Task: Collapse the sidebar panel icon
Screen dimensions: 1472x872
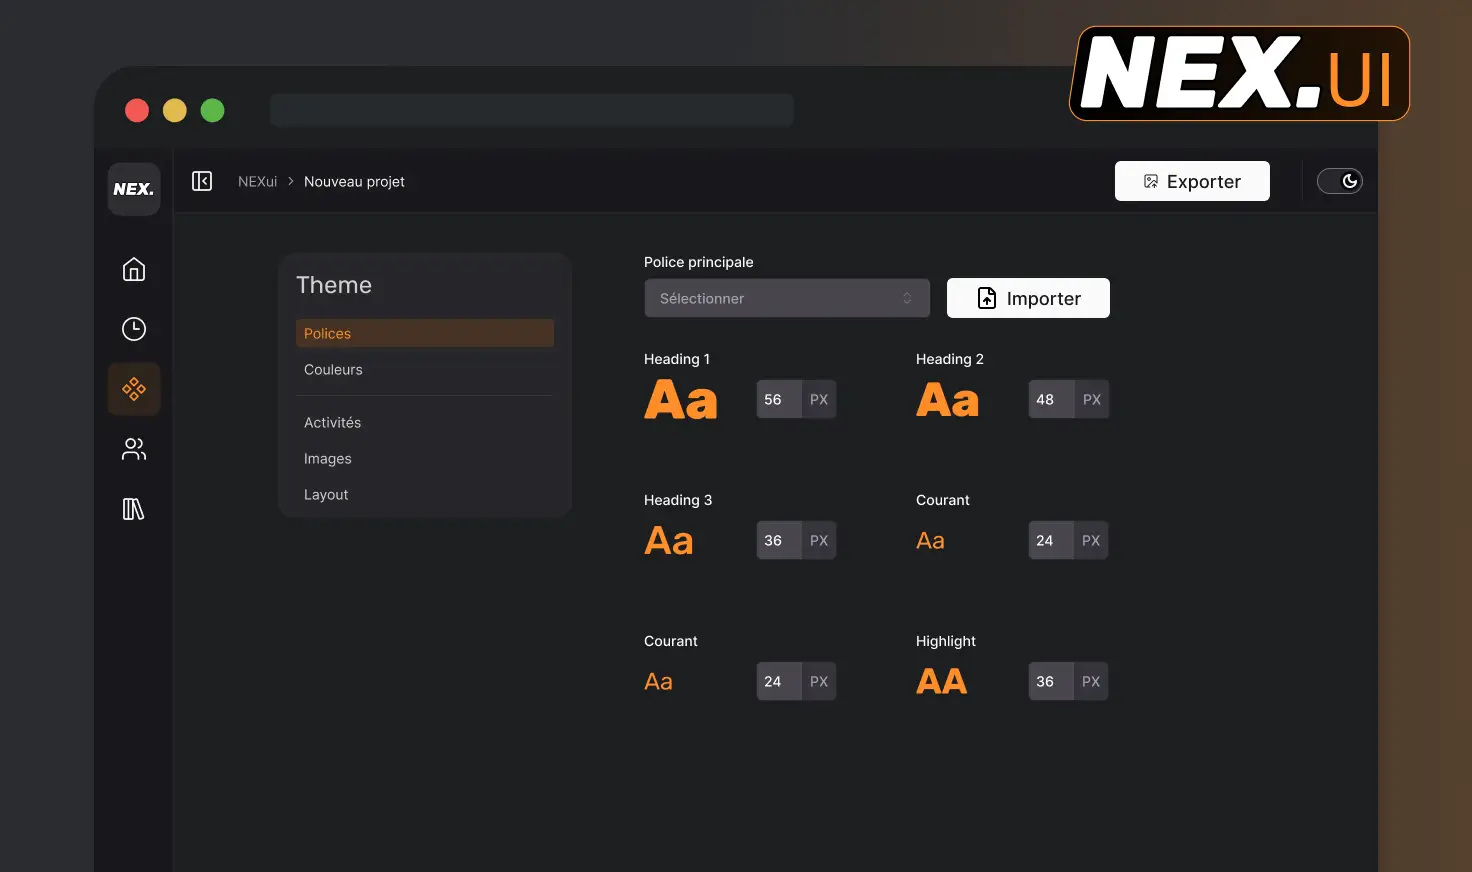Action: tap(202, 181)
